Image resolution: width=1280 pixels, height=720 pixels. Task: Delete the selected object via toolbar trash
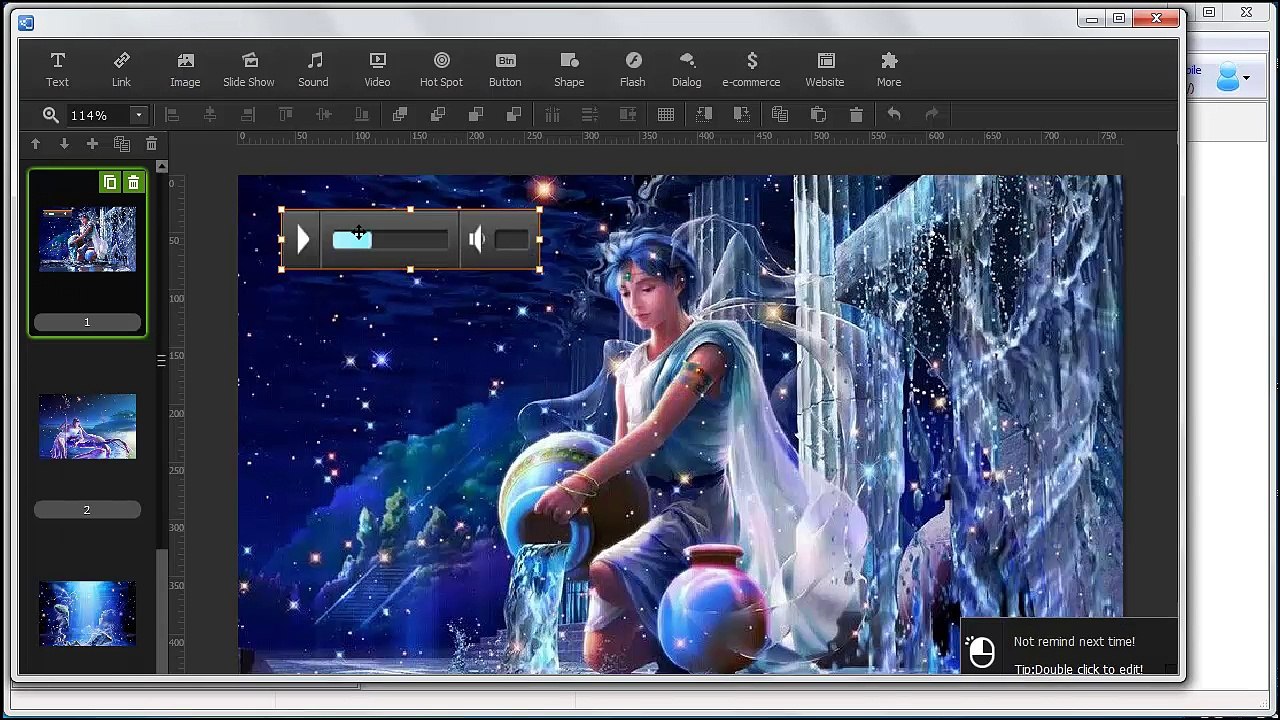(856, 115)
